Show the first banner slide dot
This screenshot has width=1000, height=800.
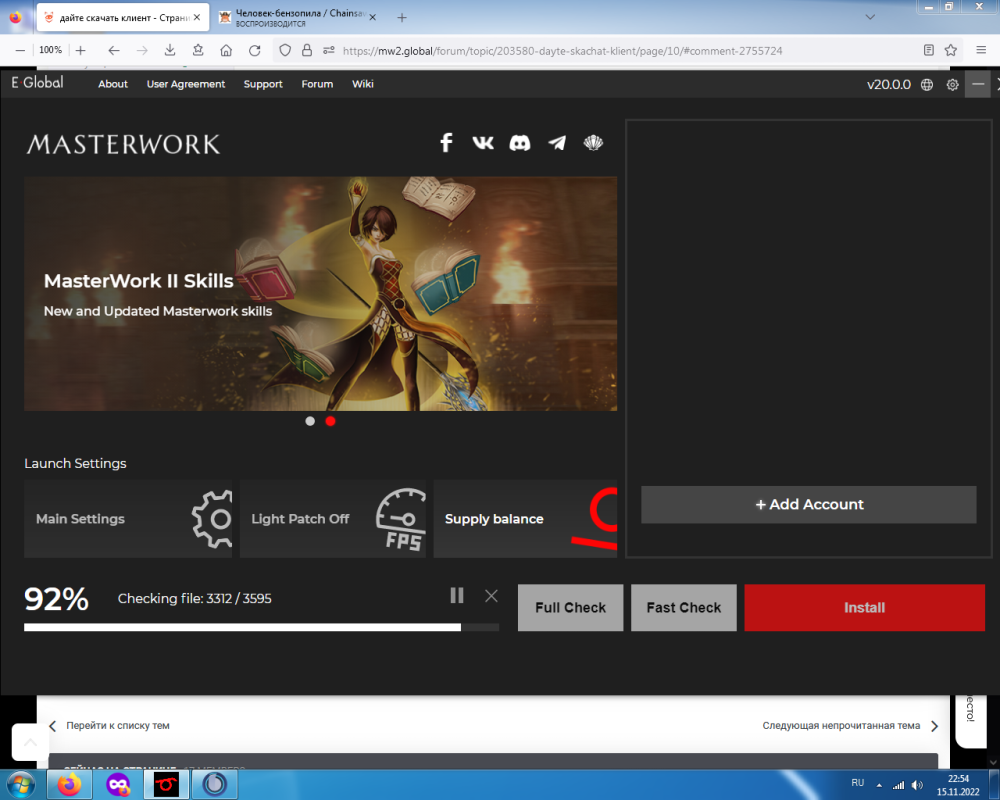pos(310,421)
